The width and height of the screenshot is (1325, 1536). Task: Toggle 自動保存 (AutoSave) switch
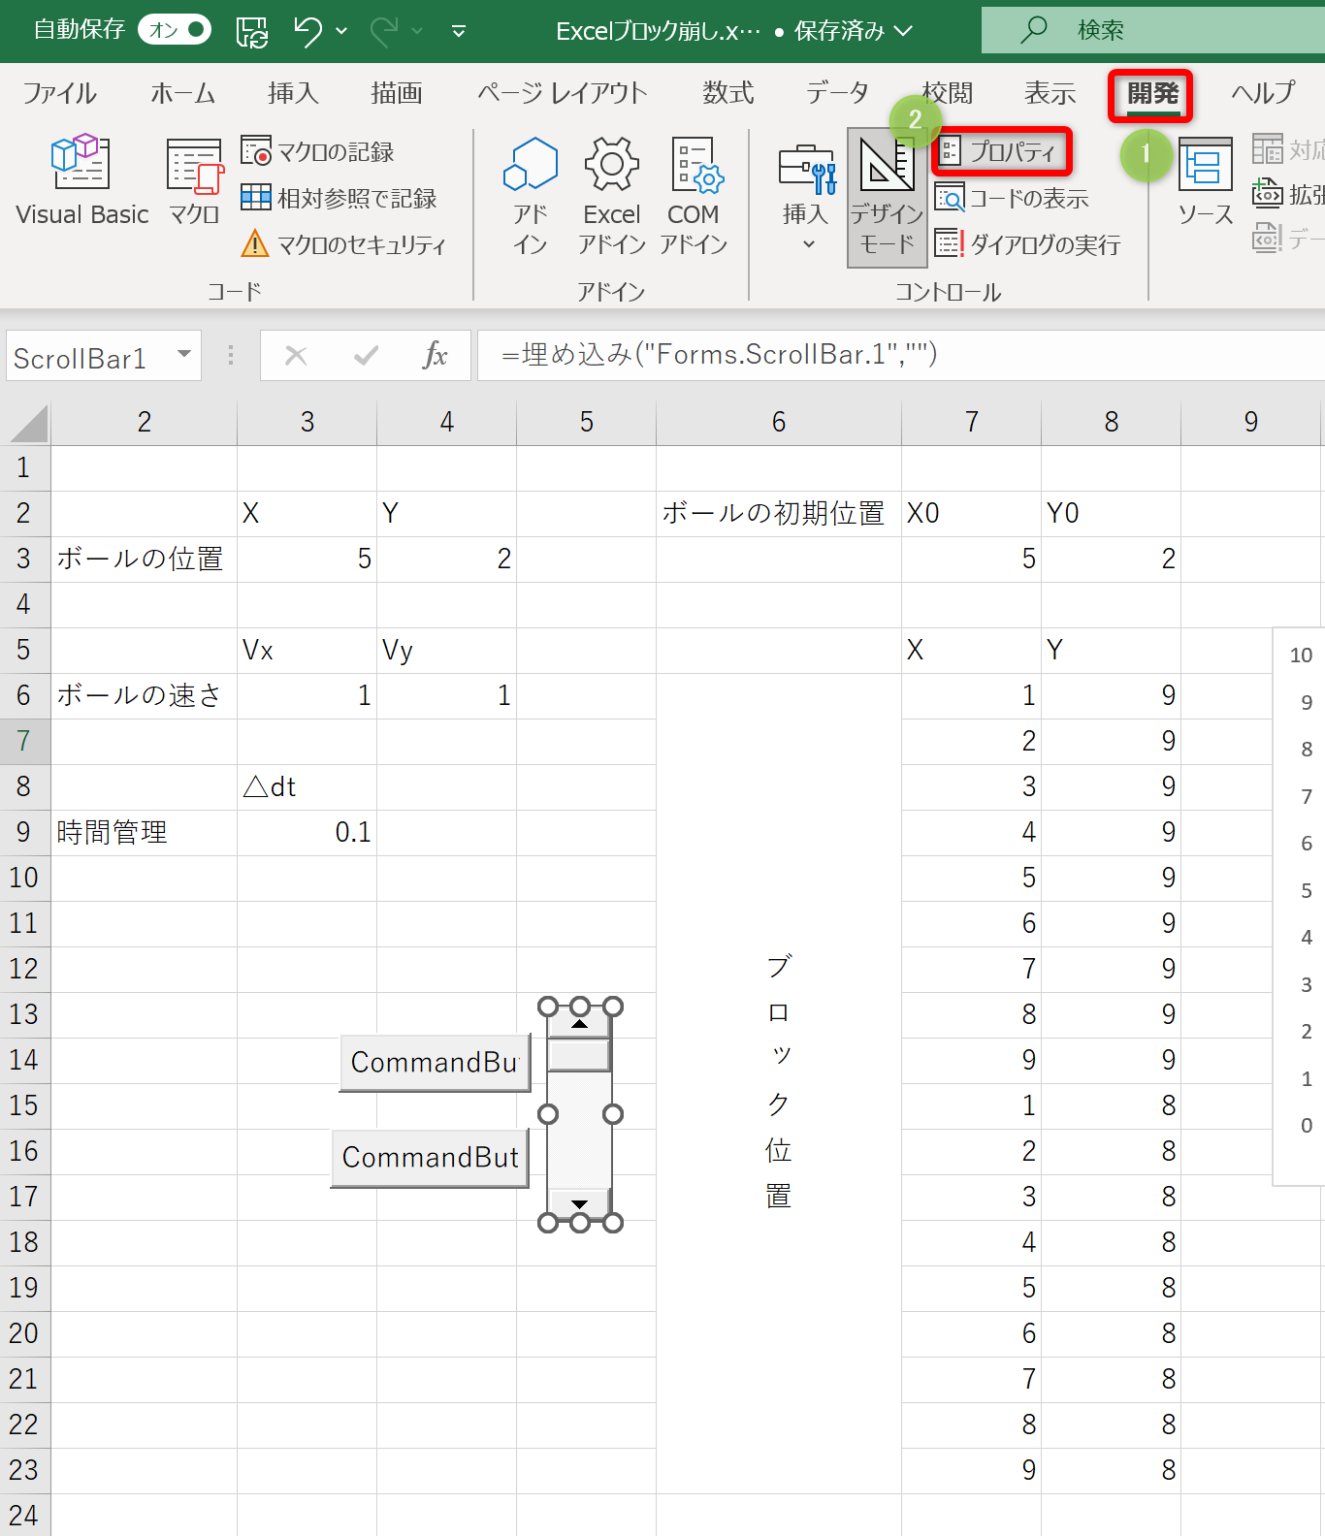(x=174, y=30)
